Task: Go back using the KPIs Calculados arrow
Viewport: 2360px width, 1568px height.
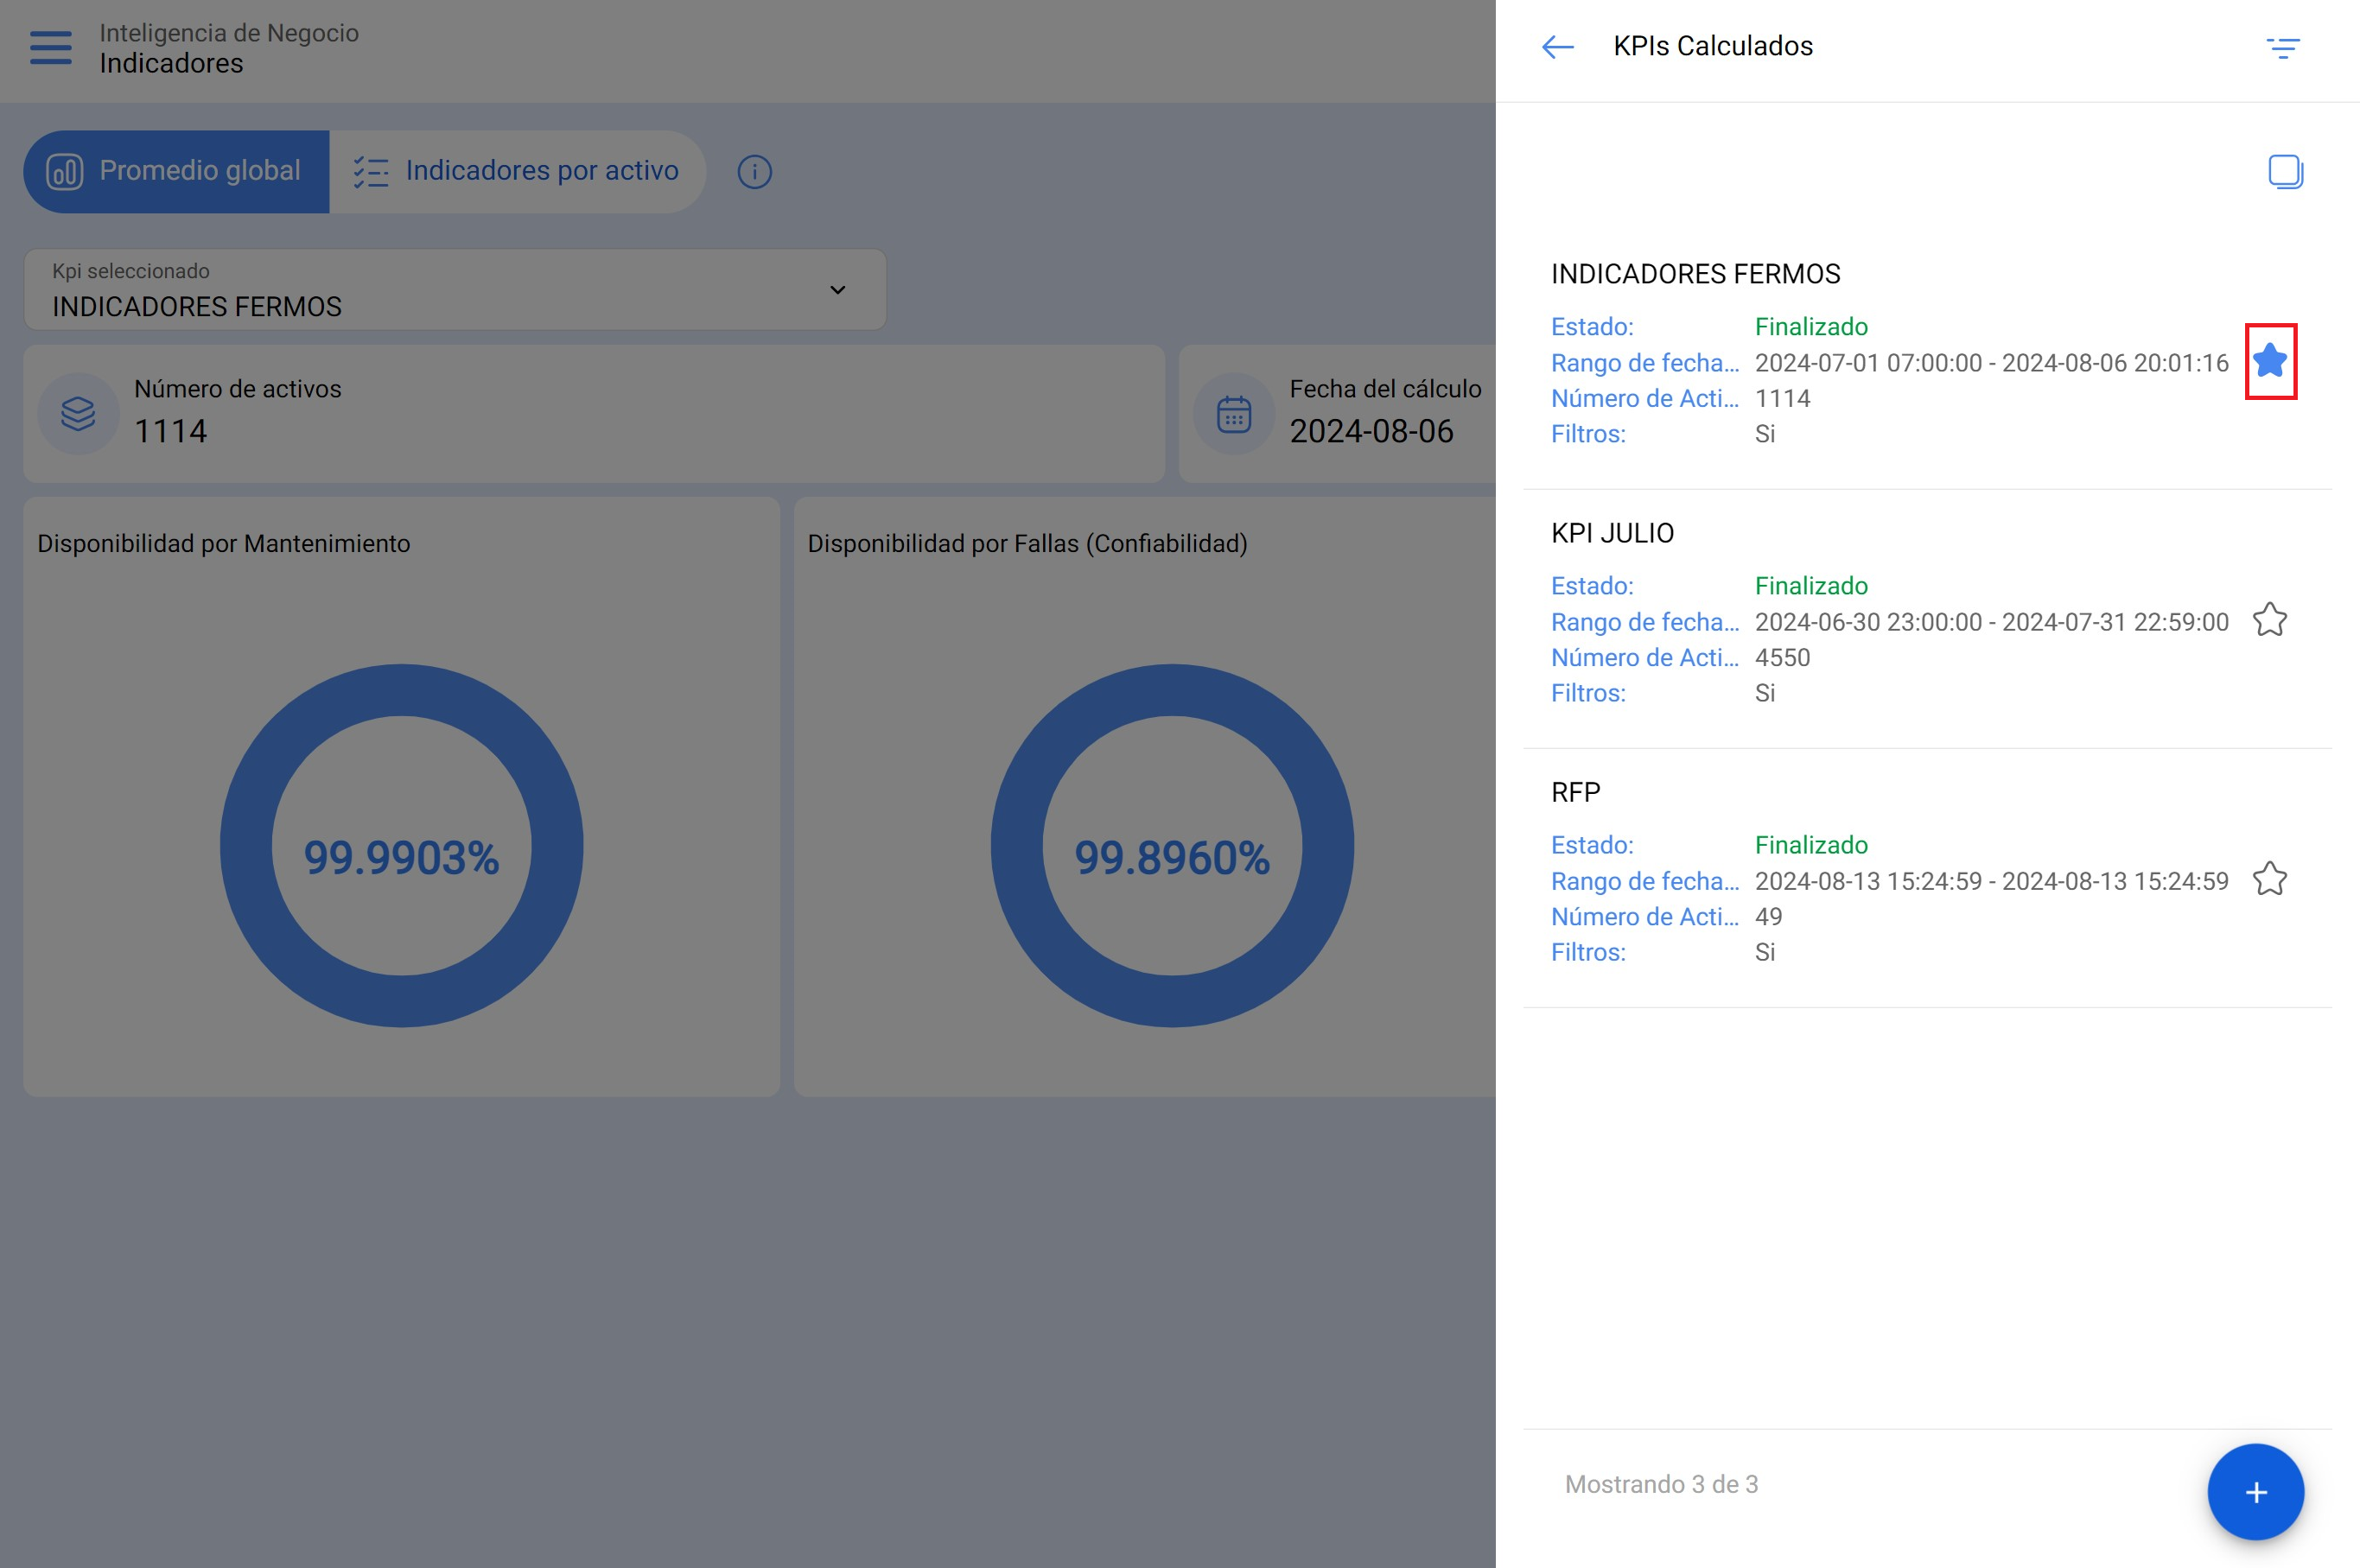Action: [1557, 47]
